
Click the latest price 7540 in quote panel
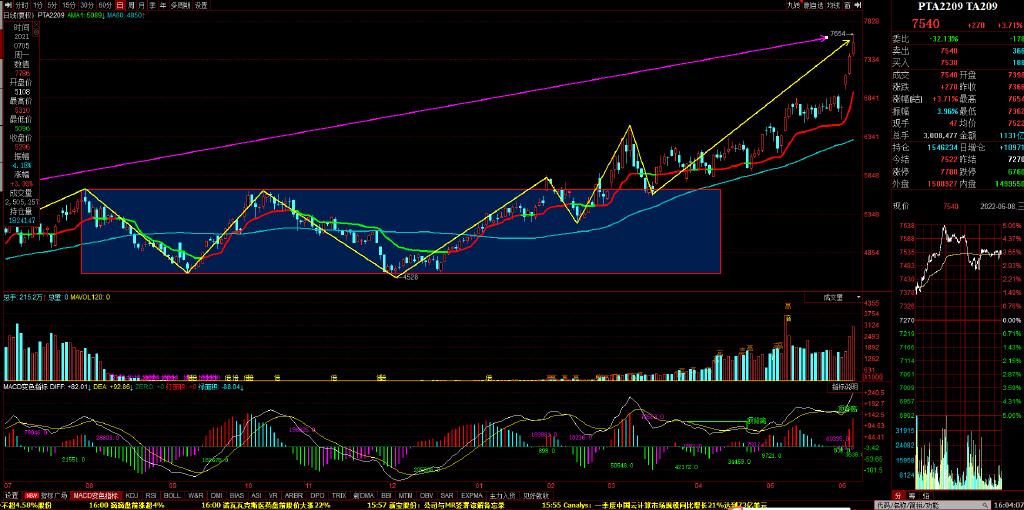925,25
